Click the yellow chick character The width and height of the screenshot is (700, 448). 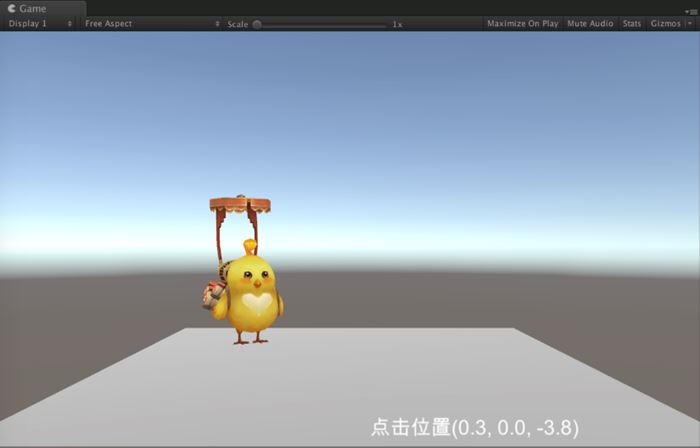(252, 295)
